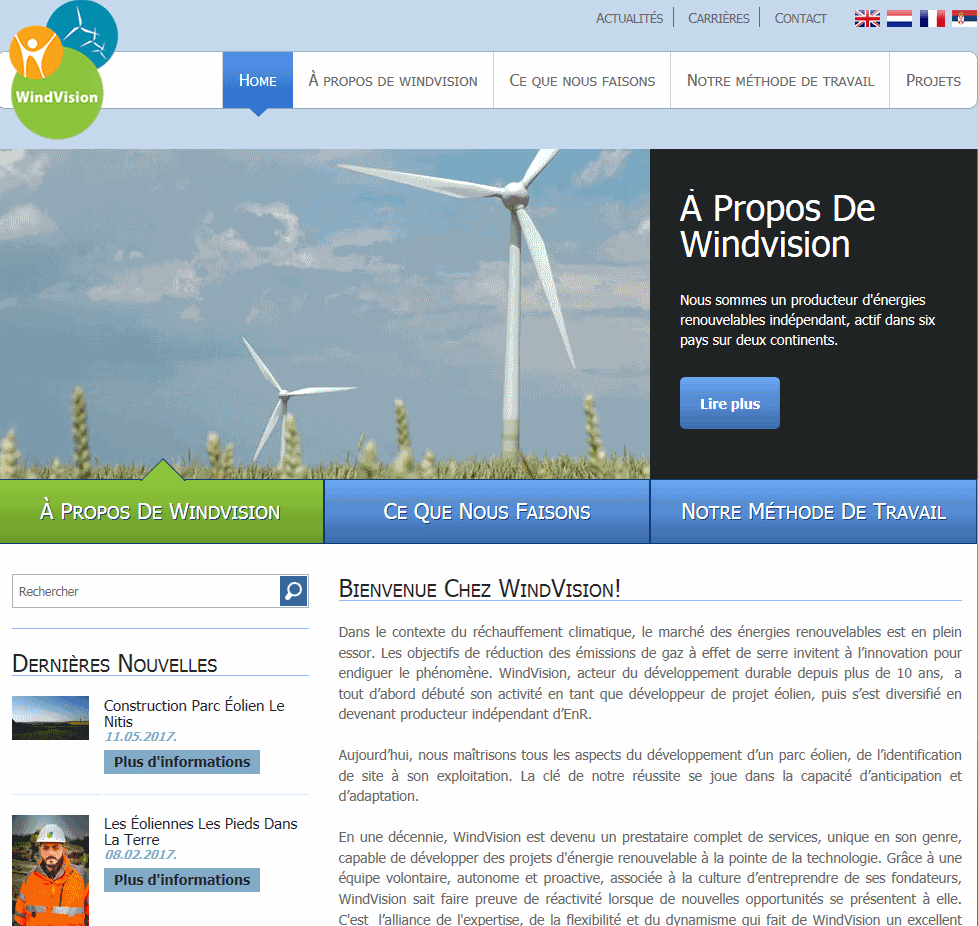Click the WindVision logo

pos(62,70)
